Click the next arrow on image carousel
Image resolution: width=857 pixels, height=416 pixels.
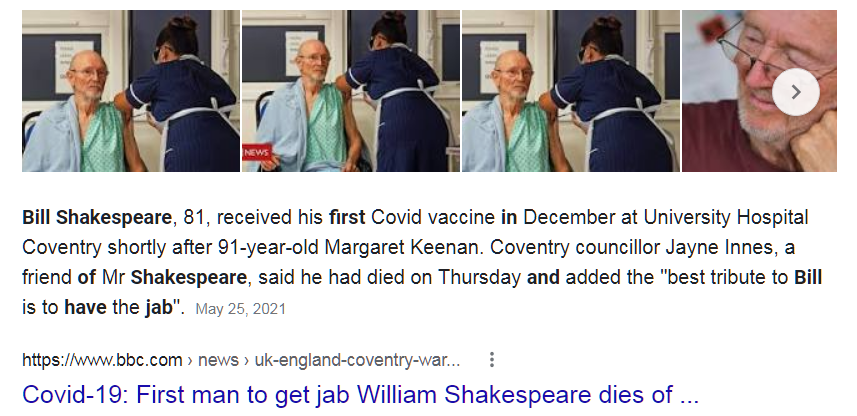(795, 92)
